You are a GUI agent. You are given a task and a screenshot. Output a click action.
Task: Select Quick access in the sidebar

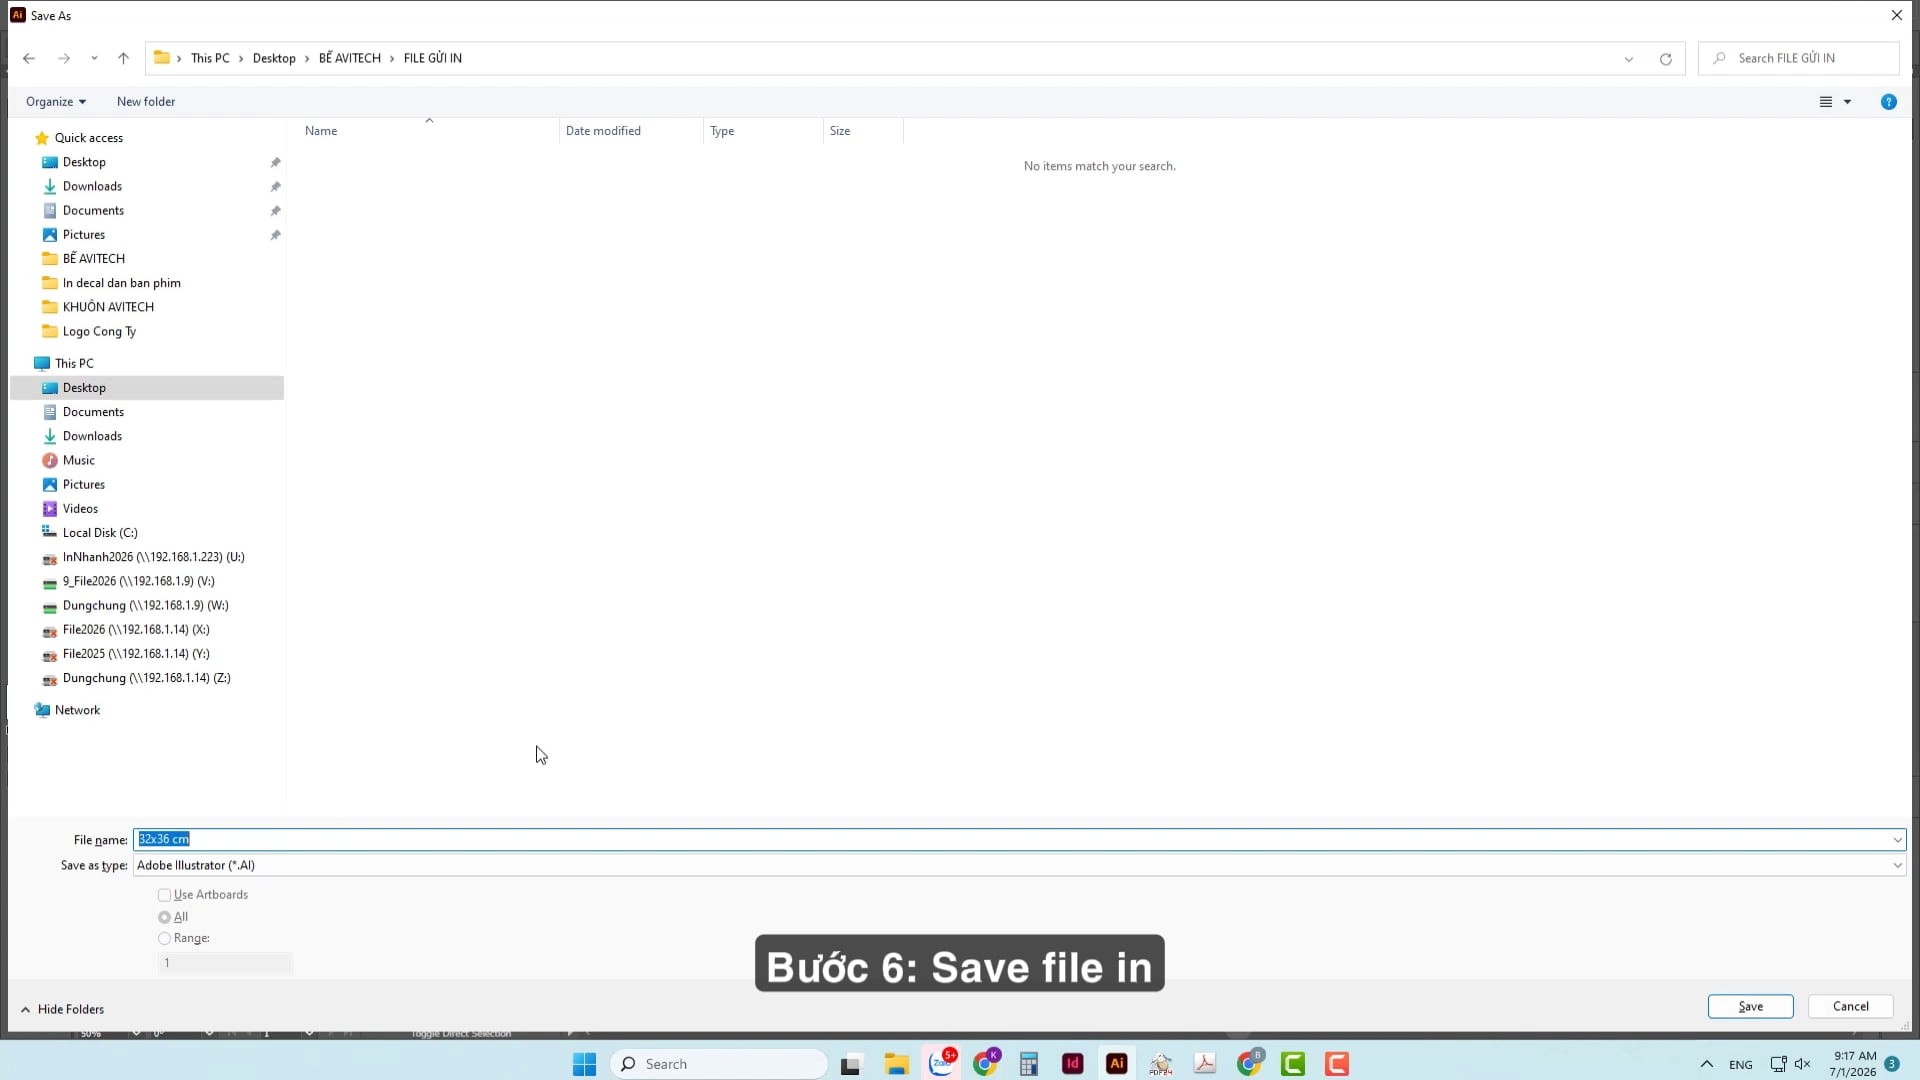point(88,138)
